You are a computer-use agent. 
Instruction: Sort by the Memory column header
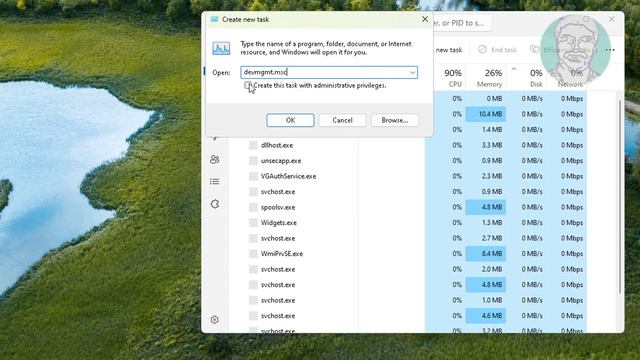(489, 78)
